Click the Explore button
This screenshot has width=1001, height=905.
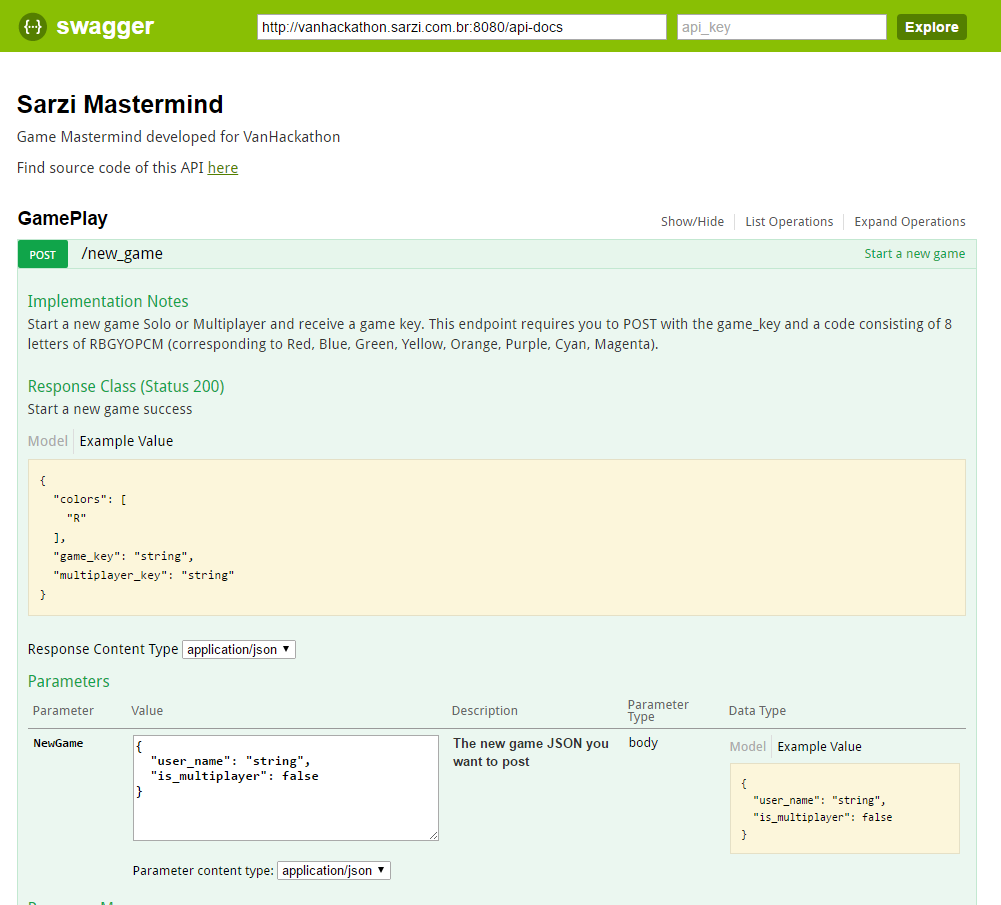[931, 27]
